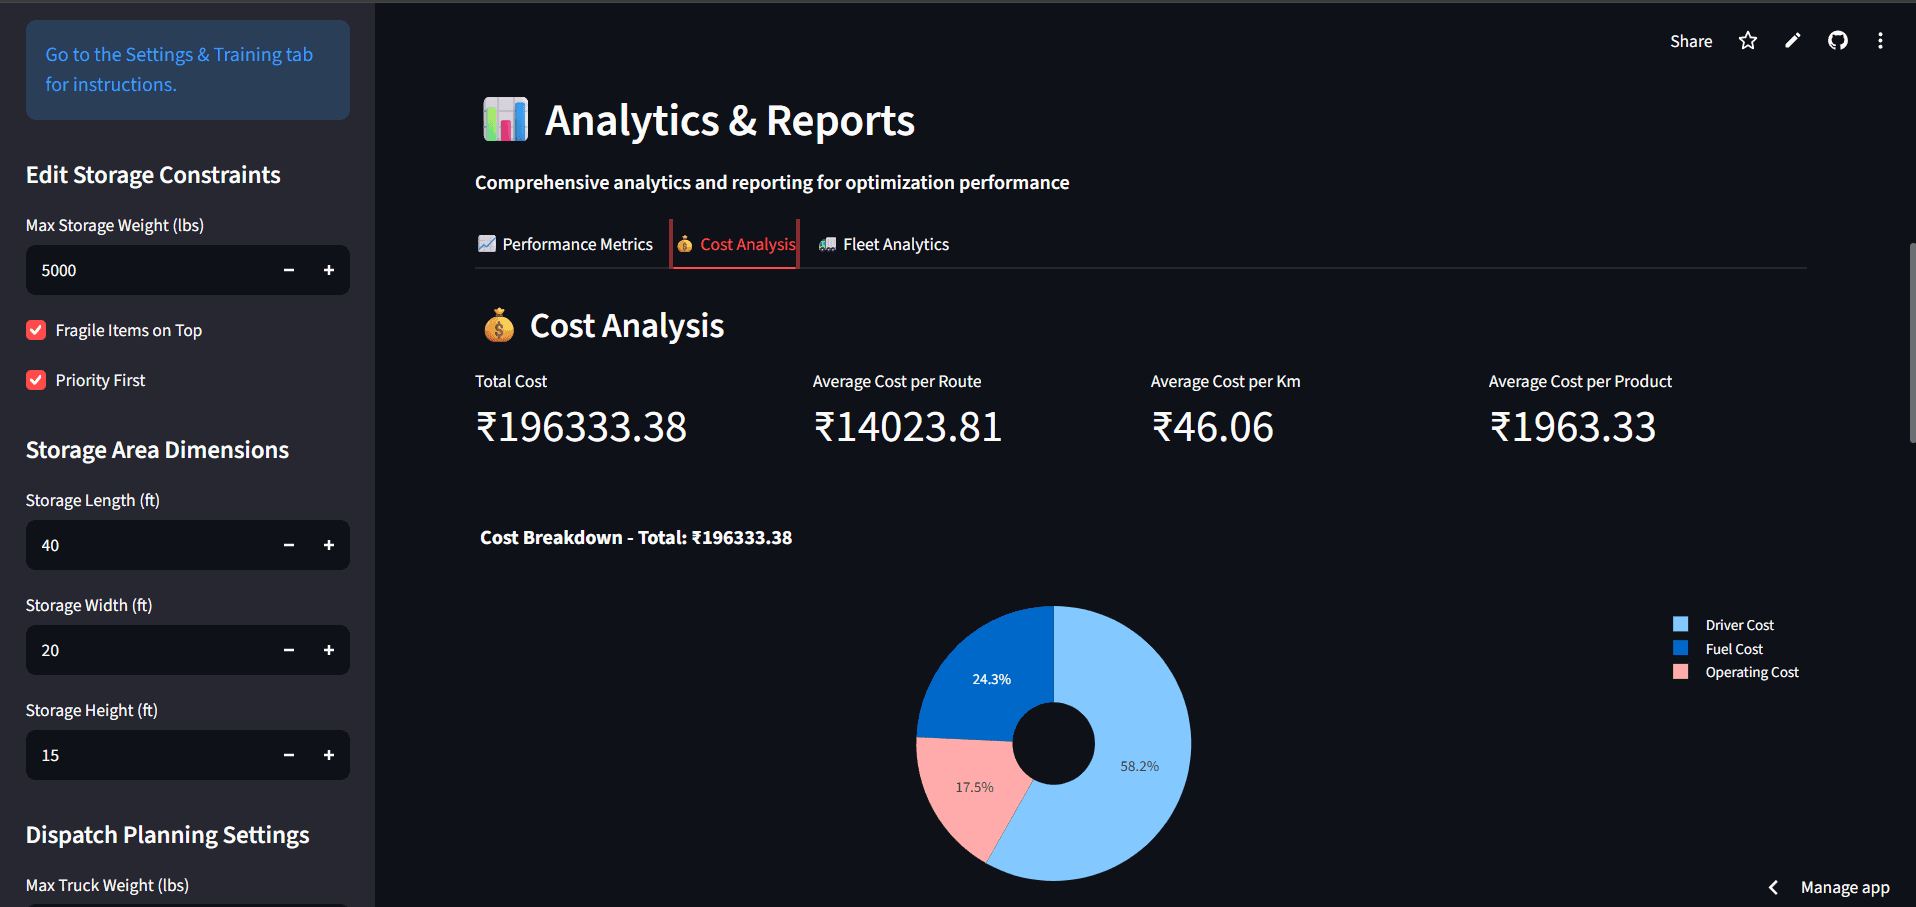Click the Storage Length input field

148,545
